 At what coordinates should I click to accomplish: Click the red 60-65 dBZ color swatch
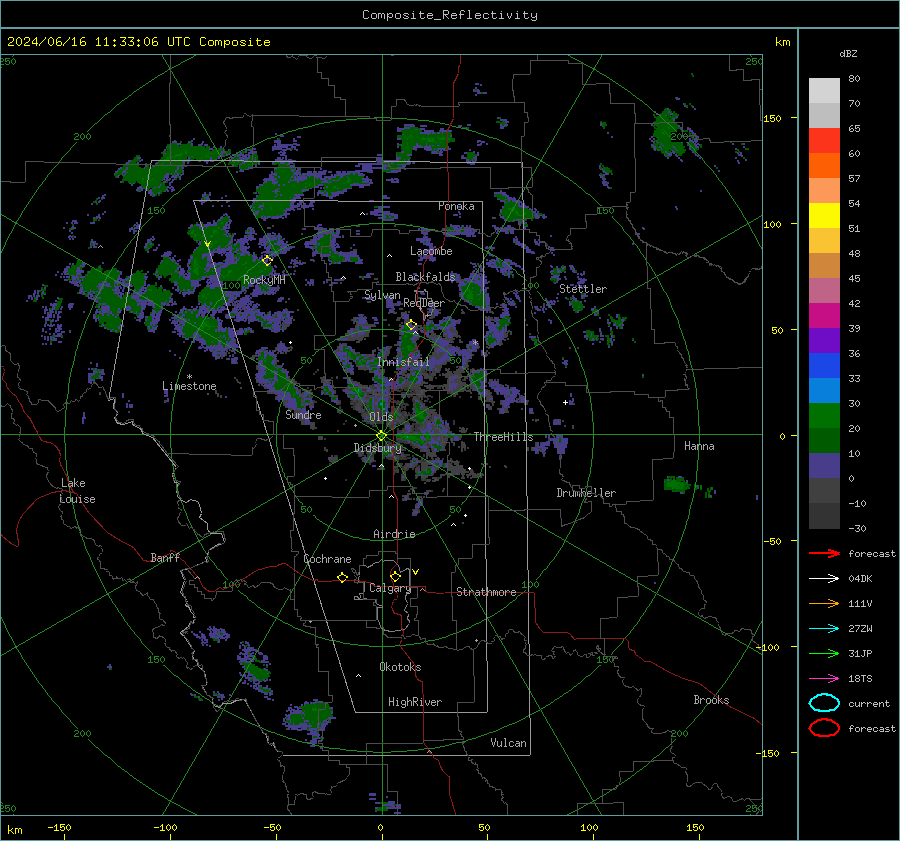point(824,141)
